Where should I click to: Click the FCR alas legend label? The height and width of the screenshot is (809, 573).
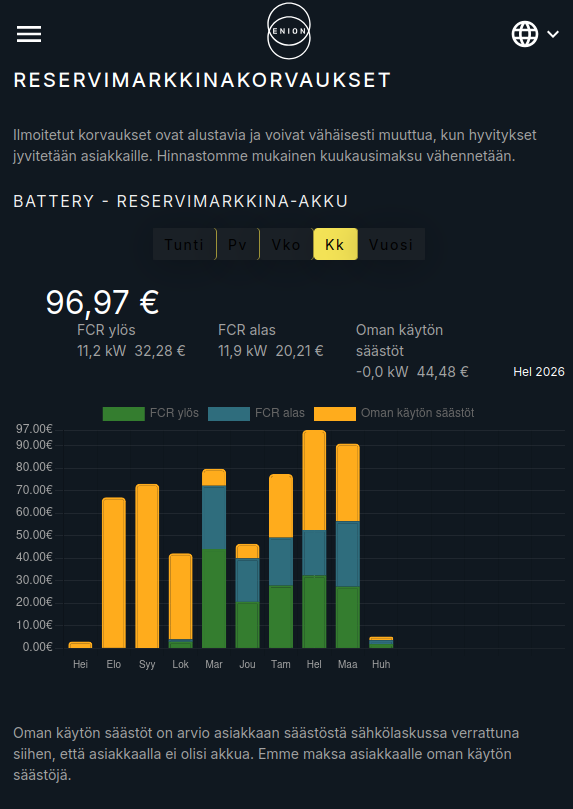pyautogui.click(x=280, y=413)
